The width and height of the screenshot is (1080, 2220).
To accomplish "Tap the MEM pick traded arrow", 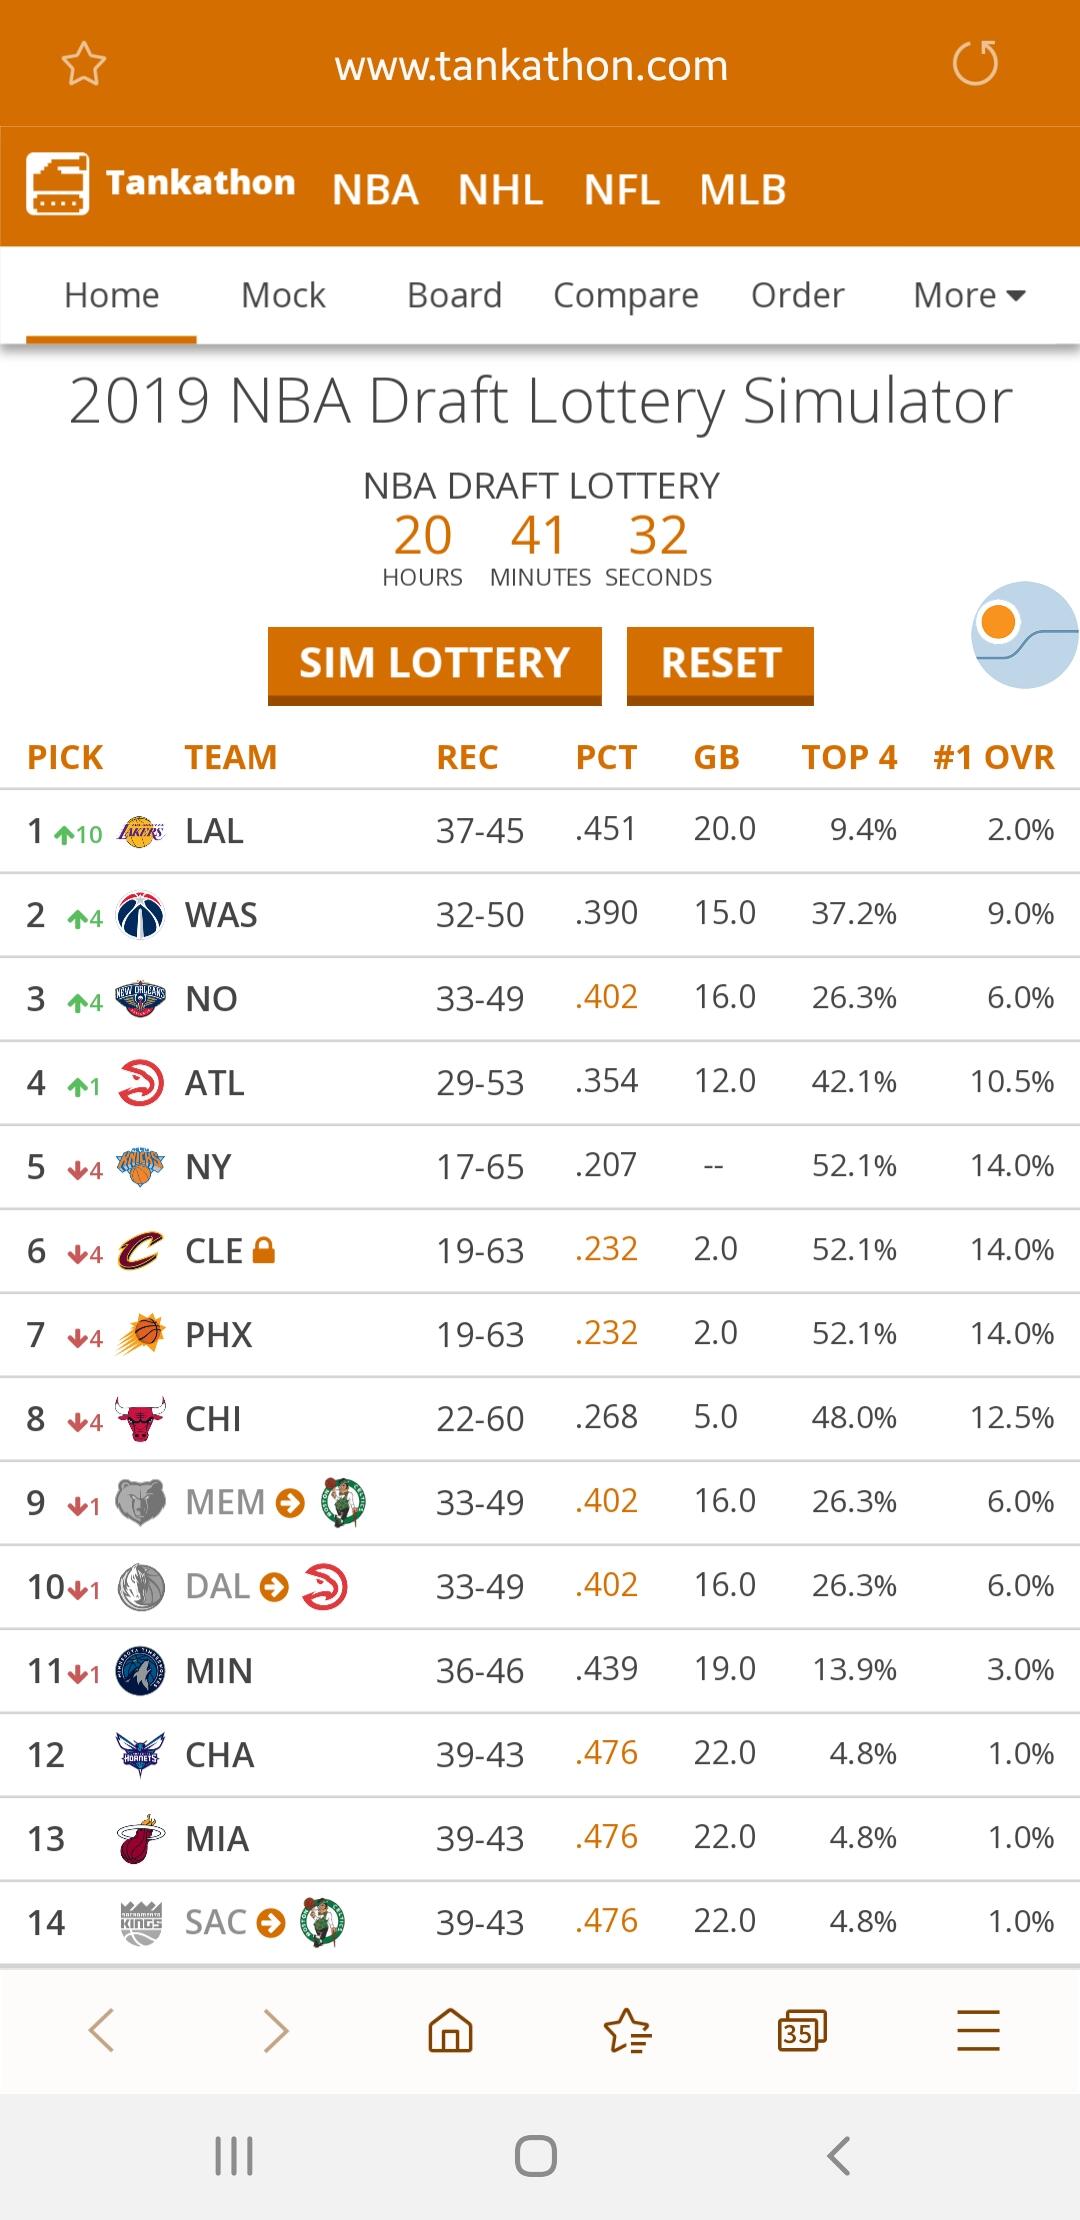I will click(290, 1503).
